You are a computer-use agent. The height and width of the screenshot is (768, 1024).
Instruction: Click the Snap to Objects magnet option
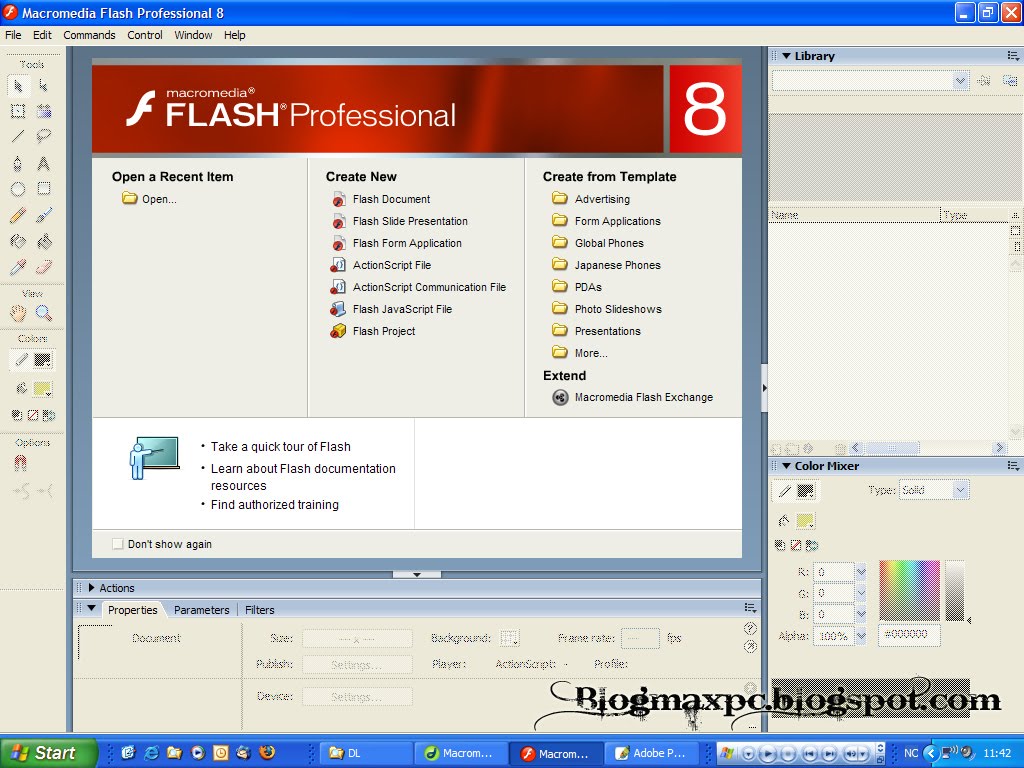20,464
